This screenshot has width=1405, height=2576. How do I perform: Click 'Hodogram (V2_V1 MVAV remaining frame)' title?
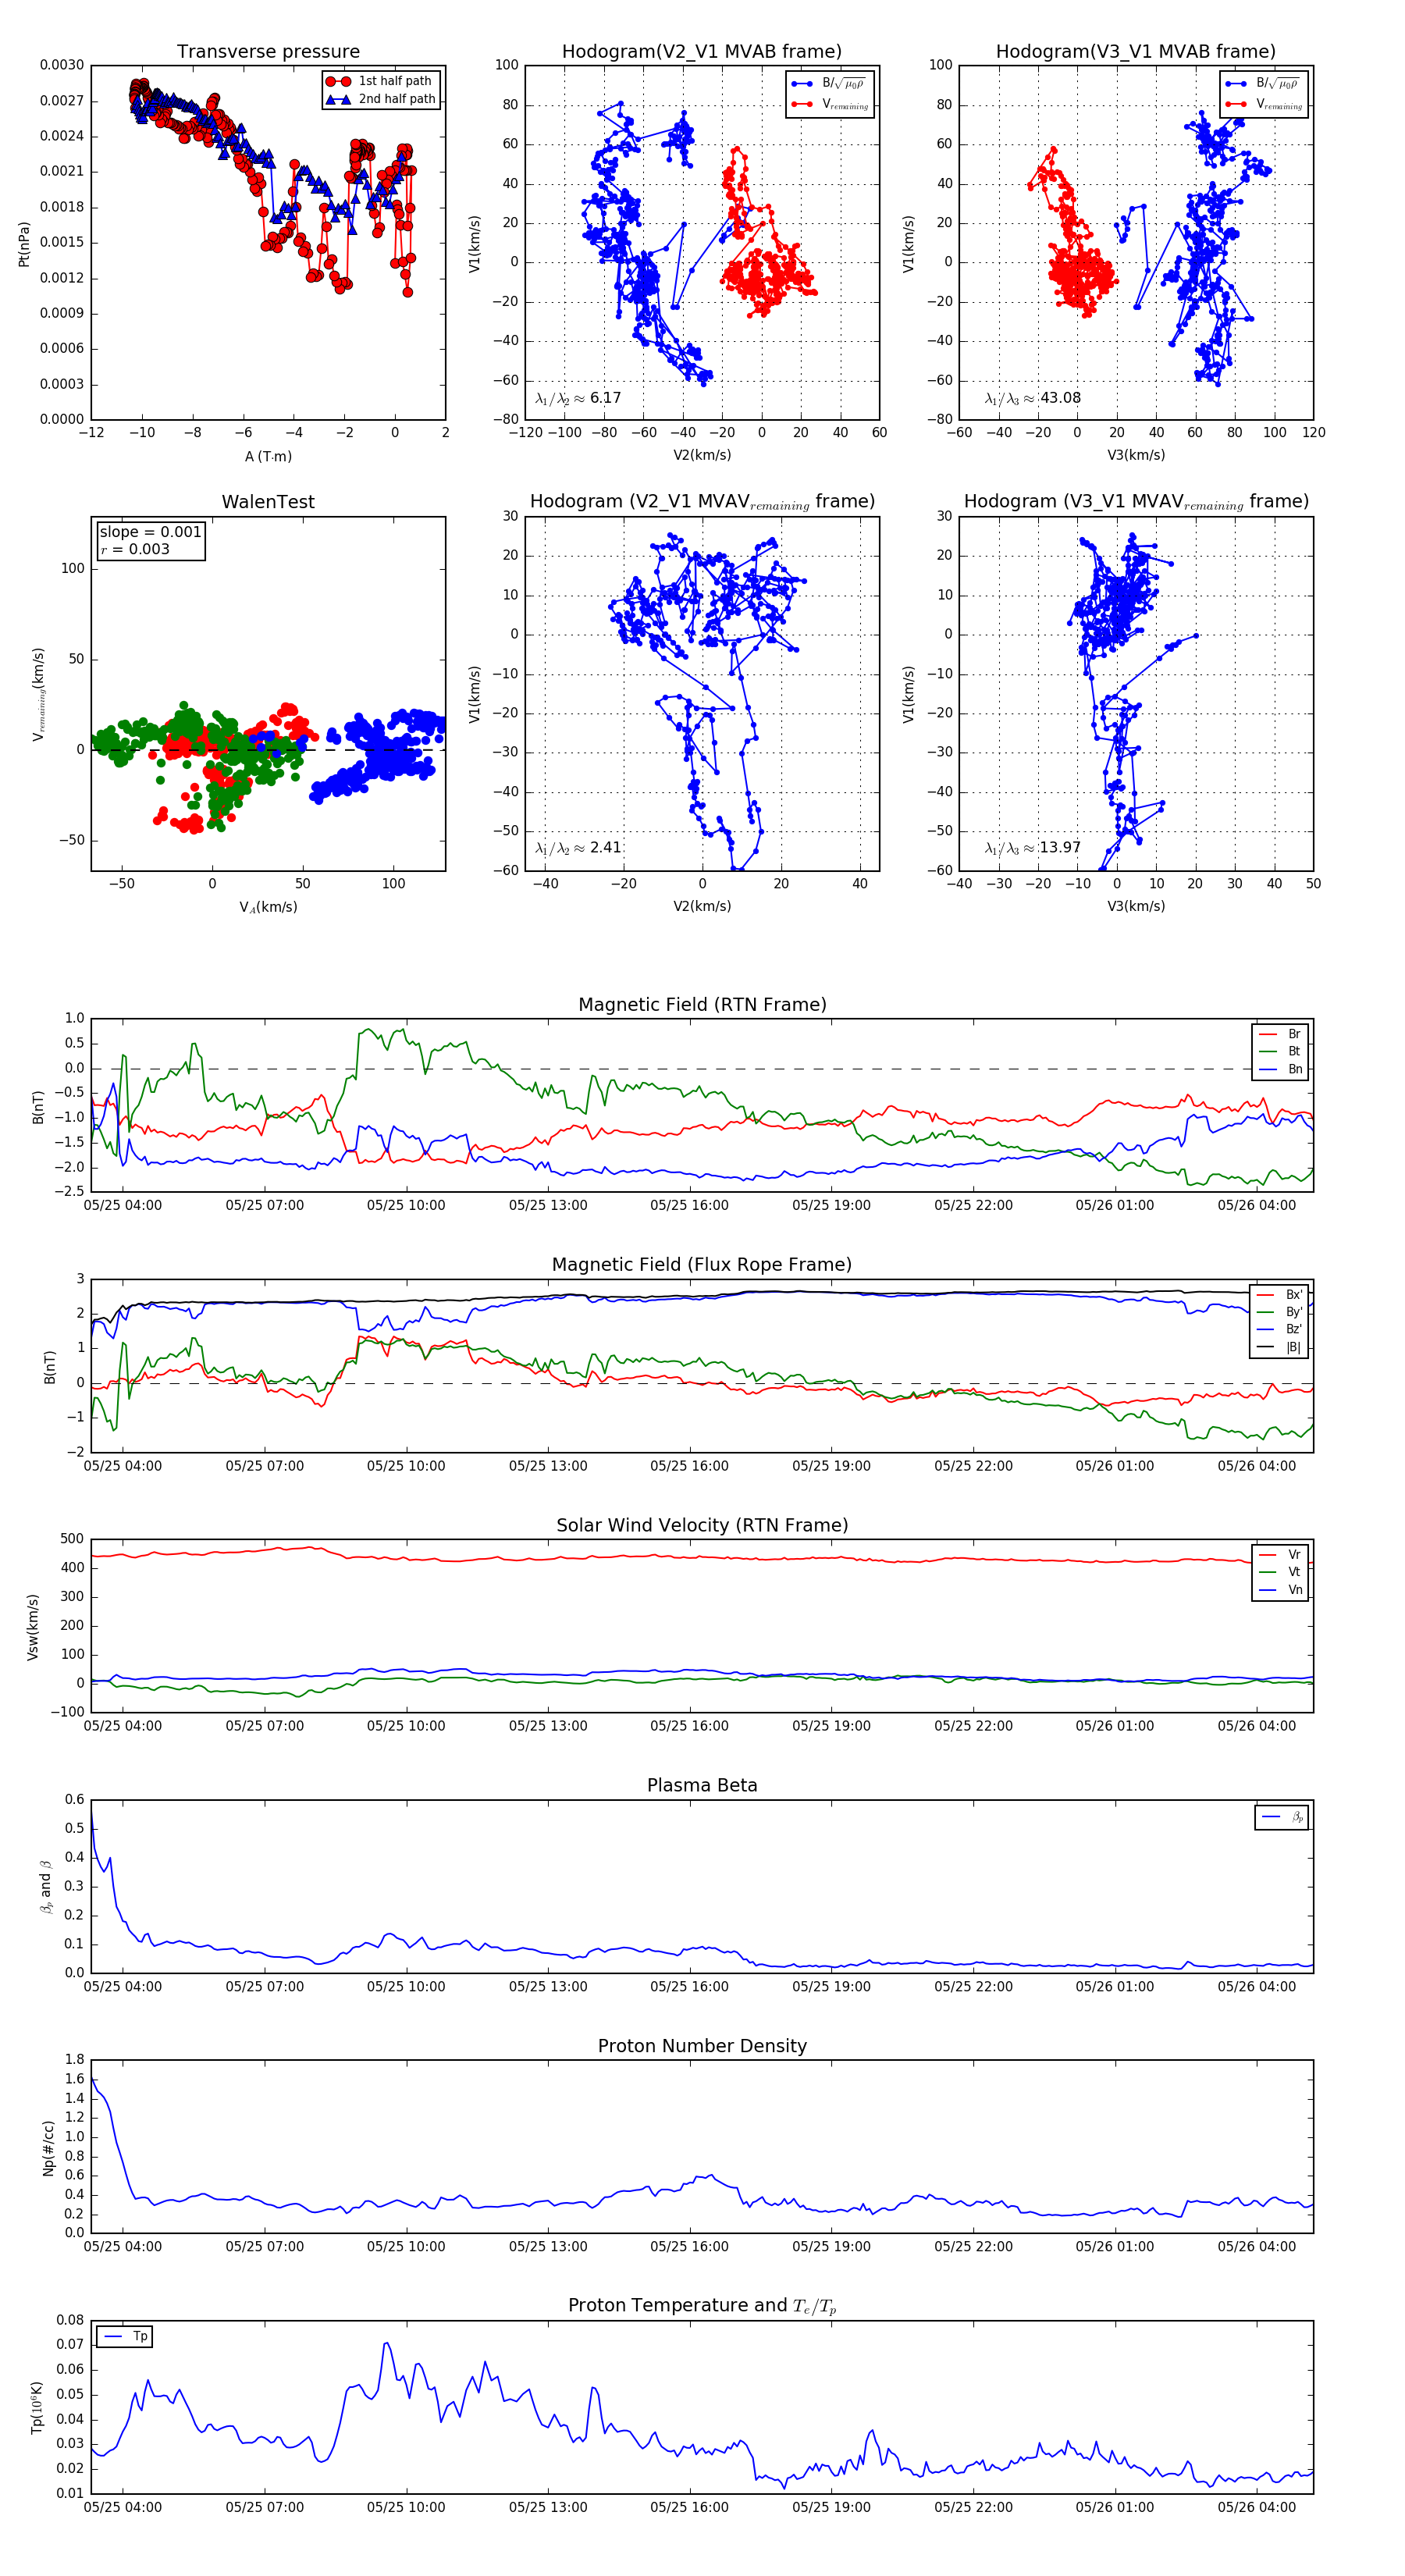[702, 502]
